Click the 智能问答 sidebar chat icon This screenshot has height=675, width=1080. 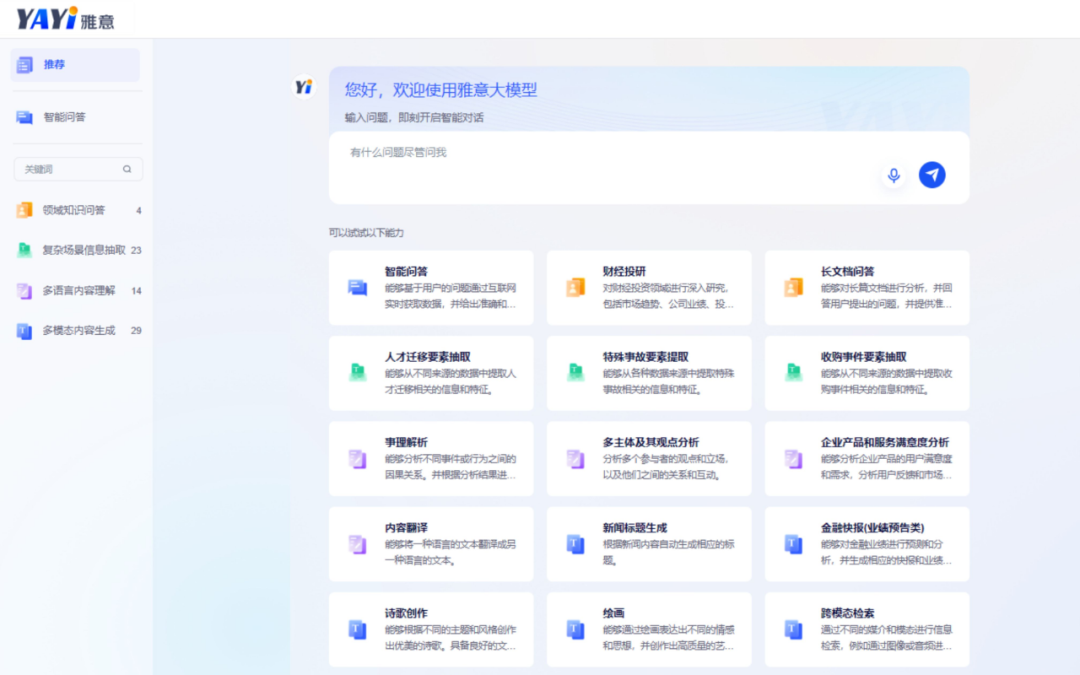(x=25, y=117)
